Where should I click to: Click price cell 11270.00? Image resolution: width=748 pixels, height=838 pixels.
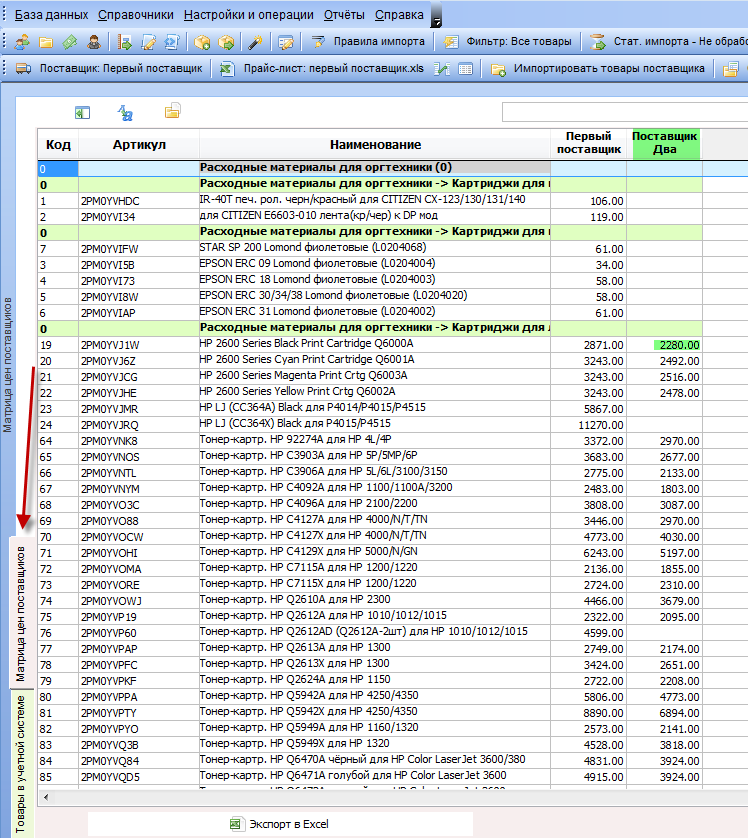pos(589,425)
